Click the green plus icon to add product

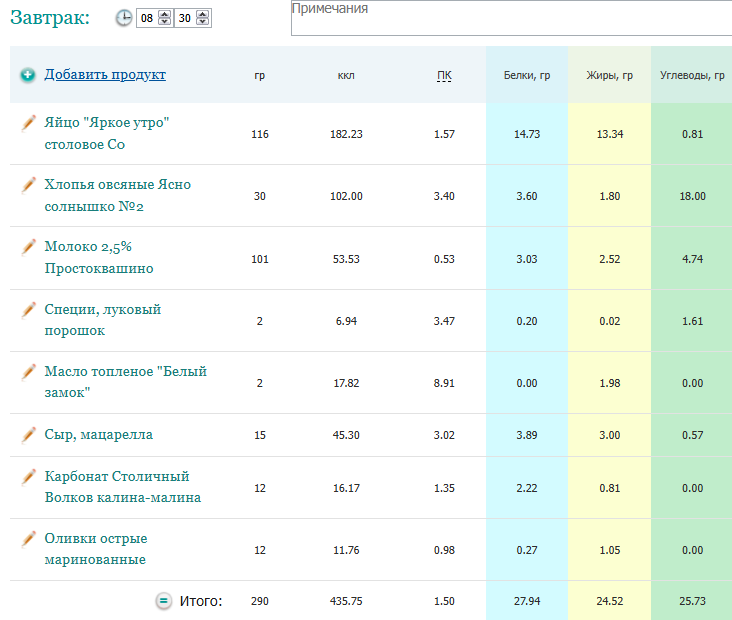28,75
